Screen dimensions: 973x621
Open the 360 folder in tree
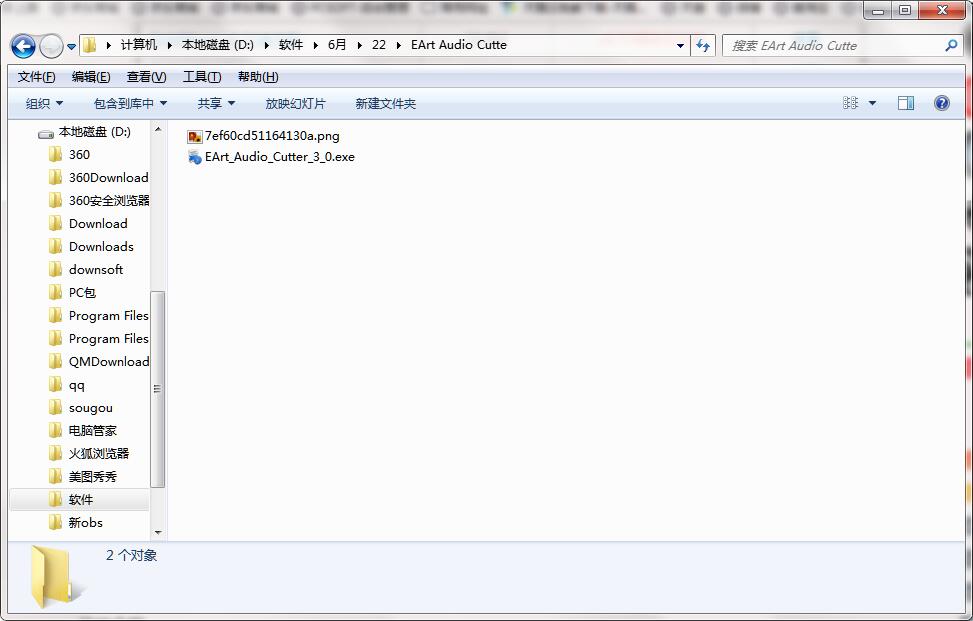pos(79,154)
